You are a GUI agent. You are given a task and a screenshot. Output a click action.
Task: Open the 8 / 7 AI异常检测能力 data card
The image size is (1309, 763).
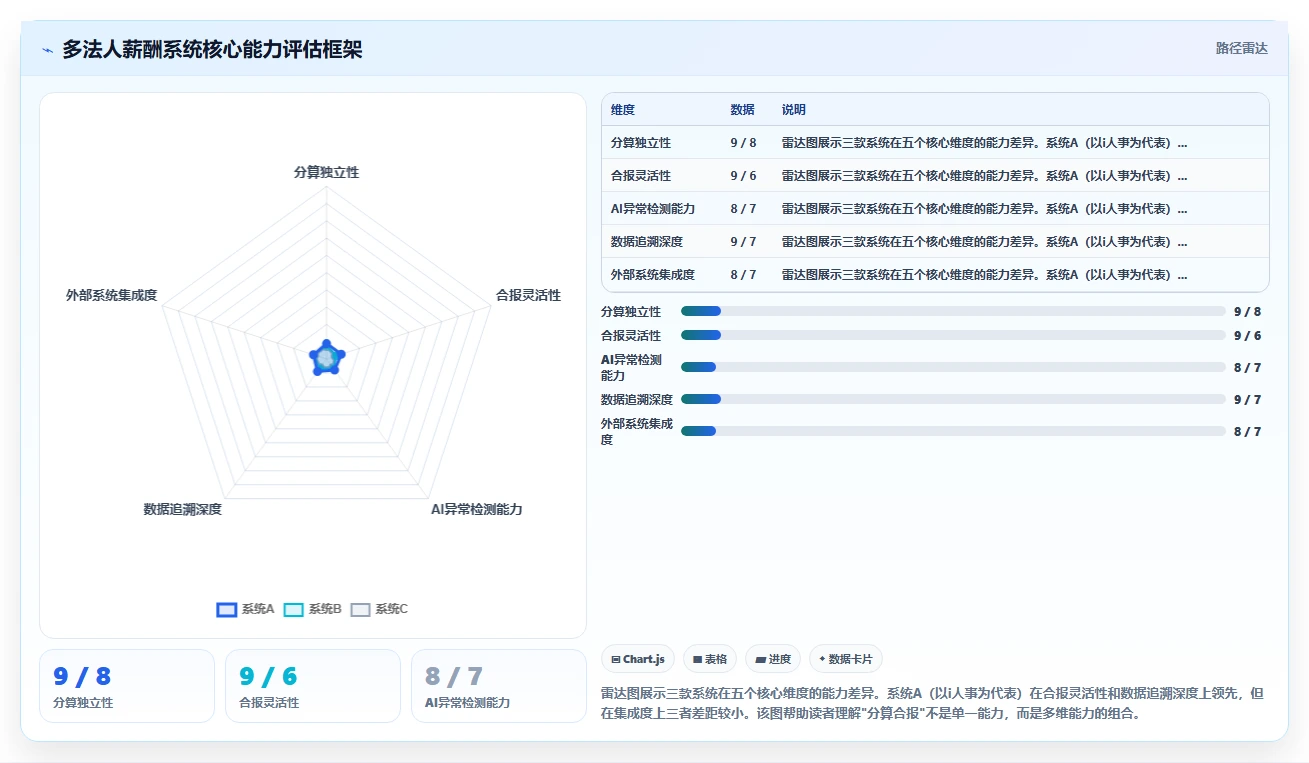(x=499, y=686)
